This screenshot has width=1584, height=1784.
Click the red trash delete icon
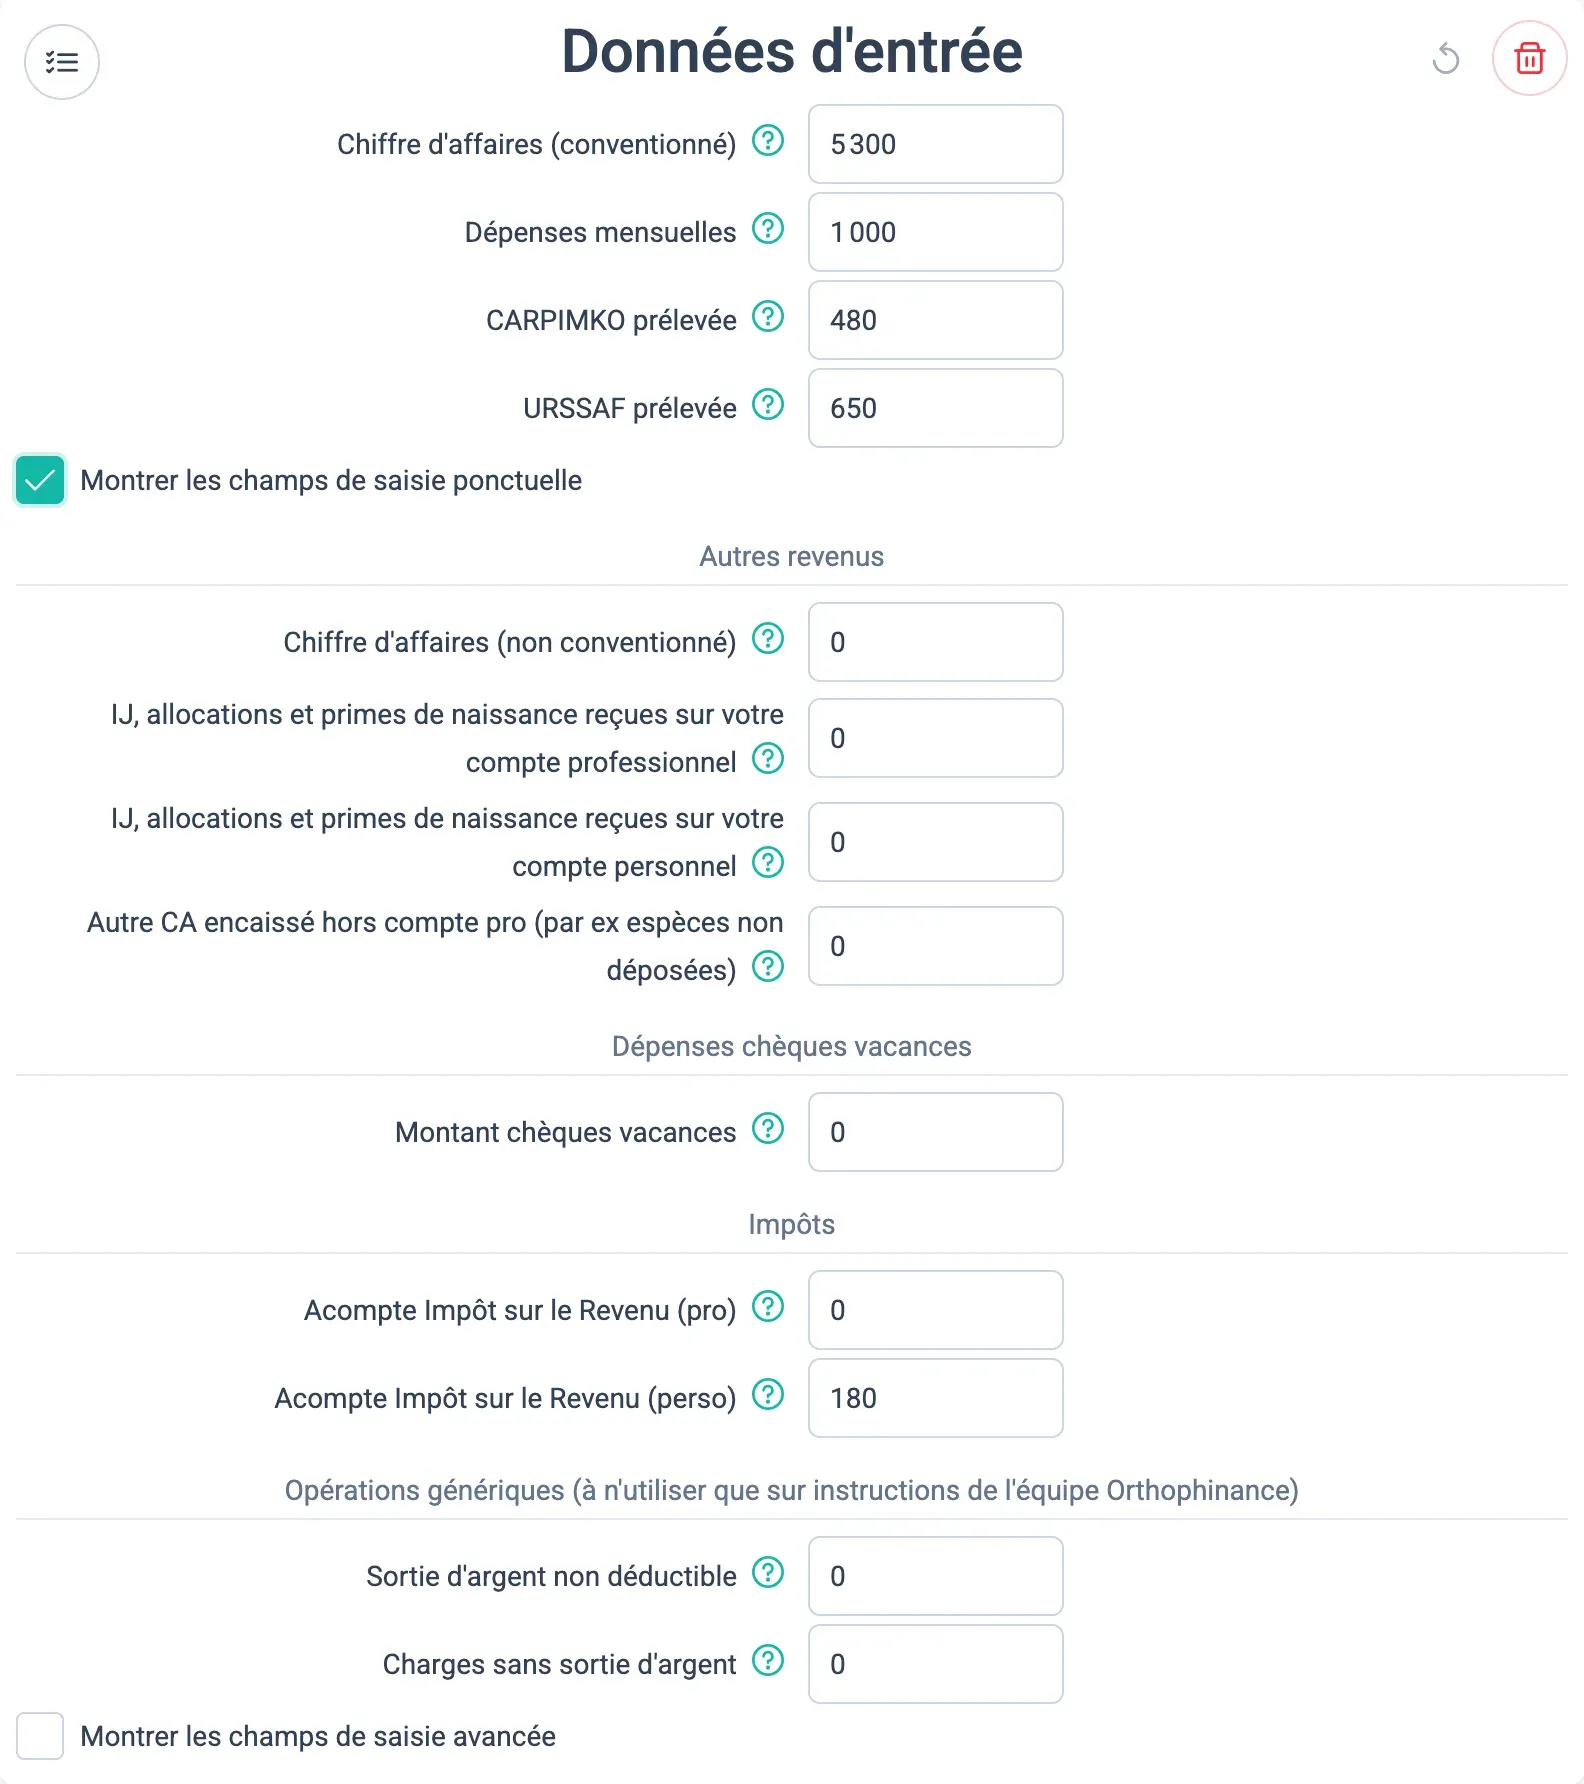click(x=1529, y=59)
